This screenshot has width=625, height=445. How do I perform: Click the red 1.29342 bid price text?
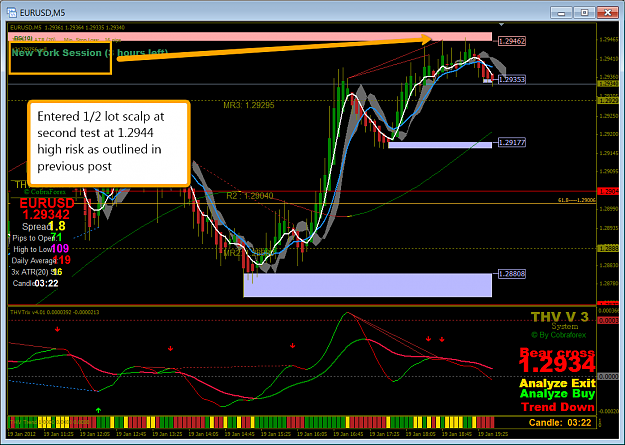click(46, 215)
